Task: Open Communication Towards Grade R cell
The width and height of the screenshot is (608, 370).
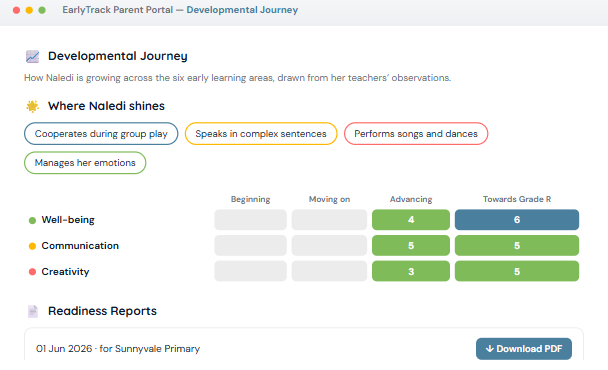Action: 517,246
